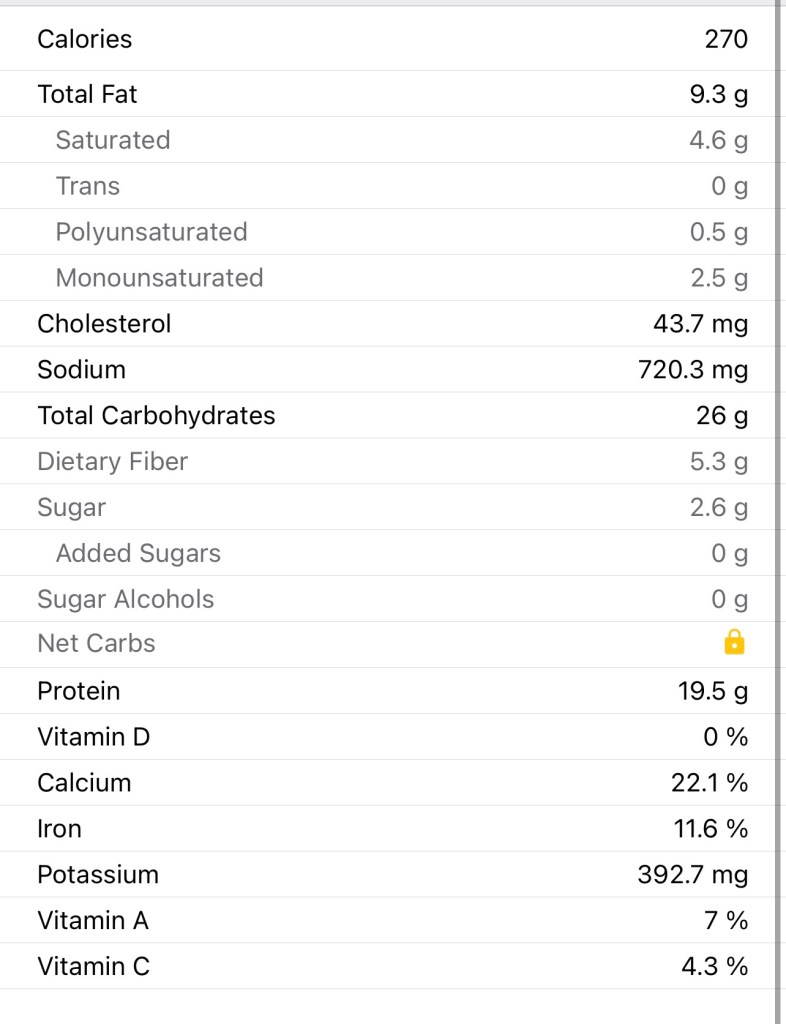Choose the Polyunsaturated row
Screen dimensions: 786x1024
[x=390, y=233]
